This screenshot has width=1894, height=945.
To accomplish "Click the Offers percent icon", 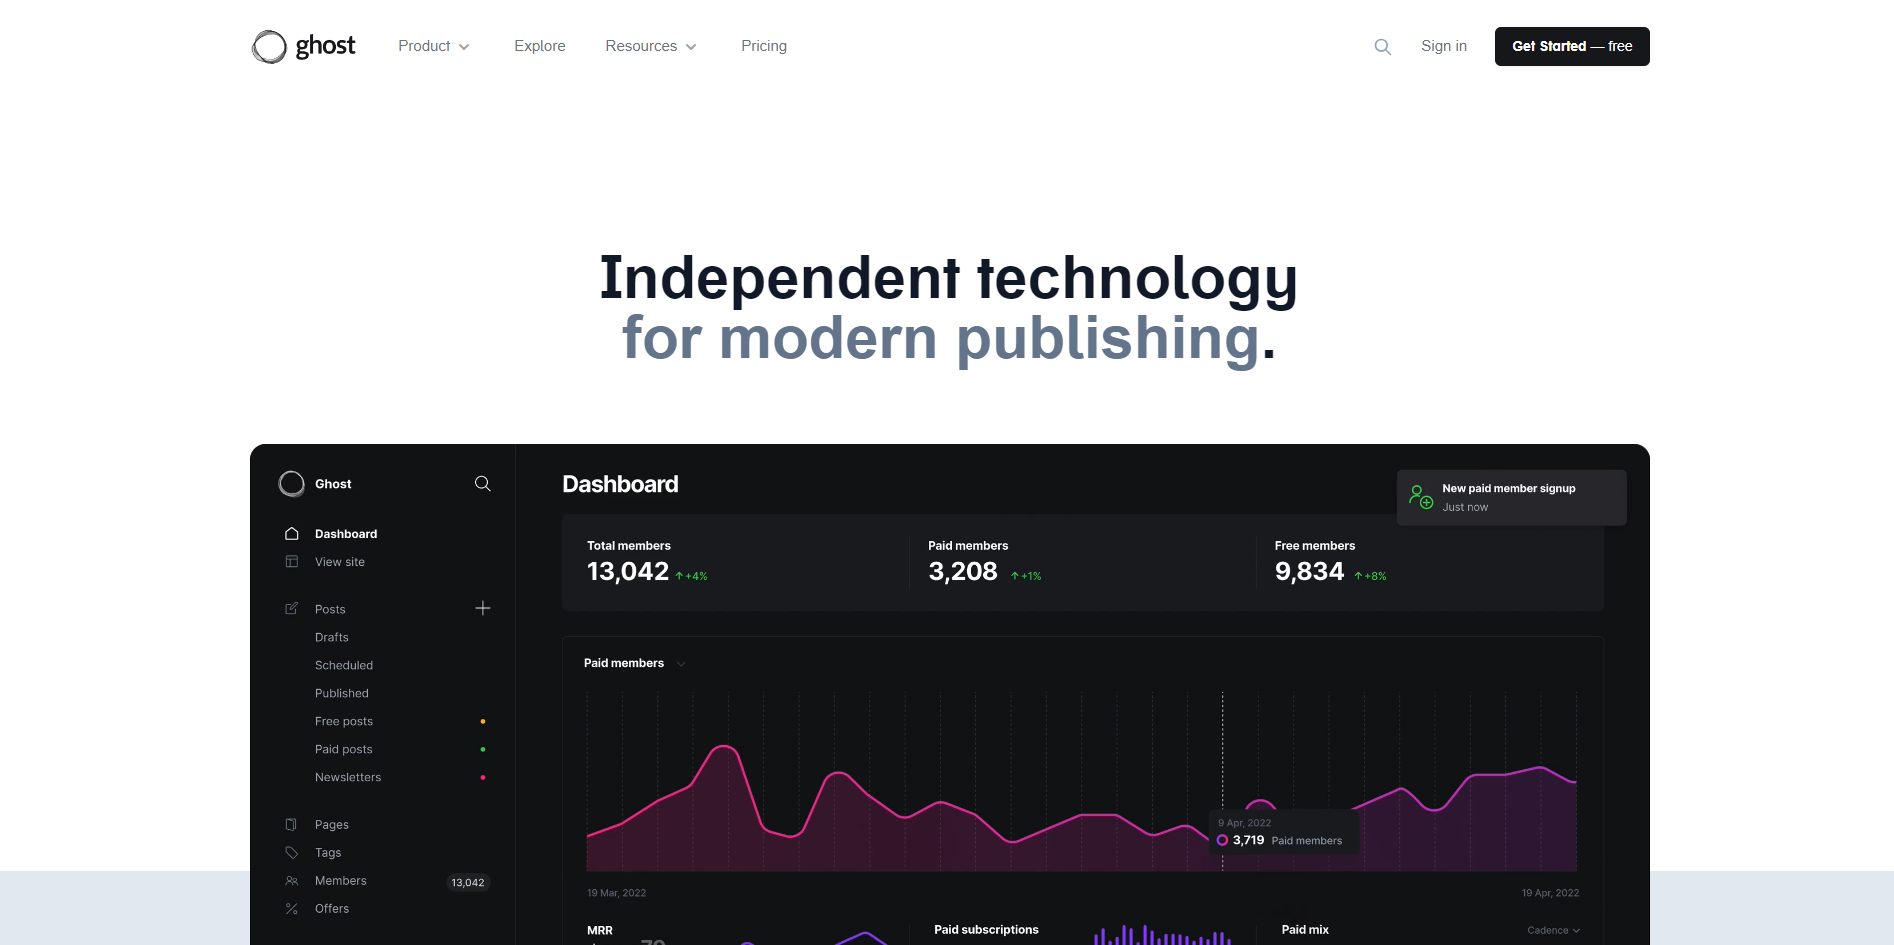I will (292, 909).
